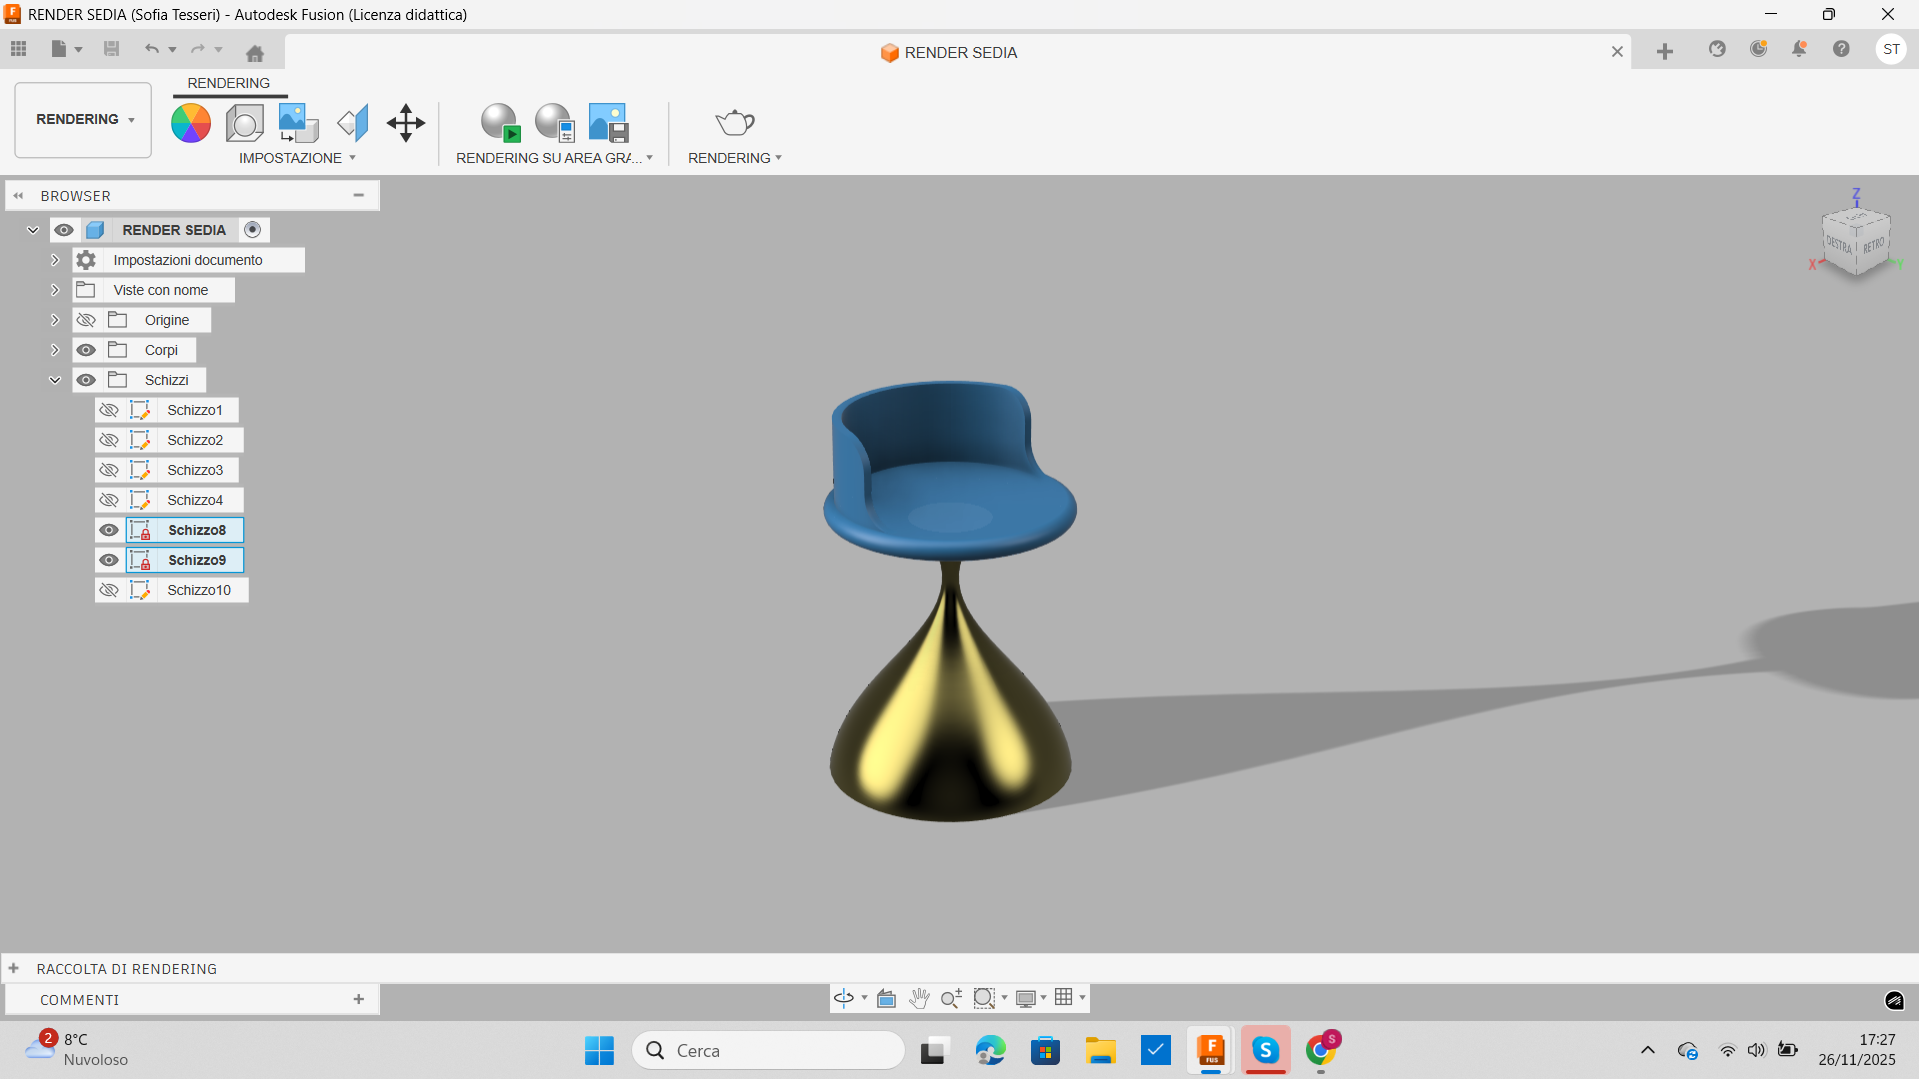The height and width of the screenshot is (1079, 1919).
Task: Select the Orbit tool in navigation bar
Action: [x=843, y=997]
